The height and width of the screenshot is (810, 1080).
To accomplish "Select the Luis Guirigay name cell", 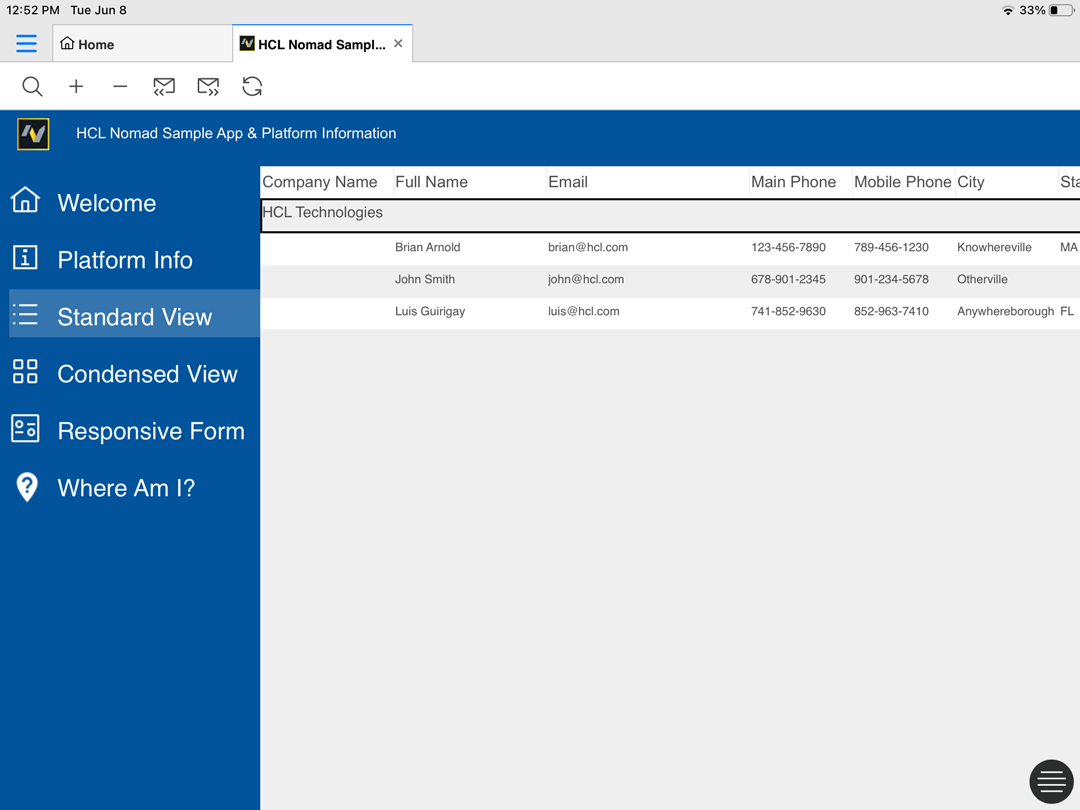I will [430, 311].
